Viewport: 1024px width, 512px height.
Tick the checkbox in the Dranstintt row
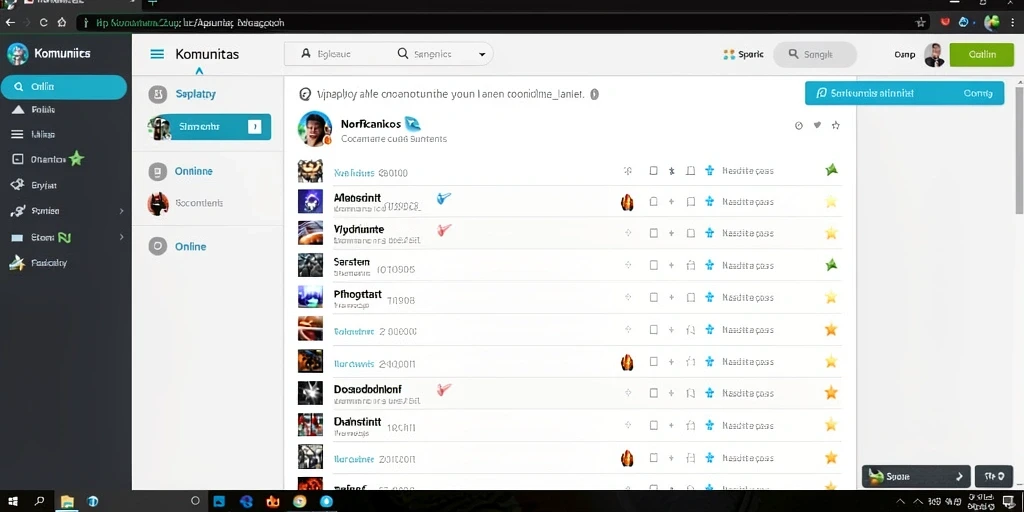click(x=653, y=425)
